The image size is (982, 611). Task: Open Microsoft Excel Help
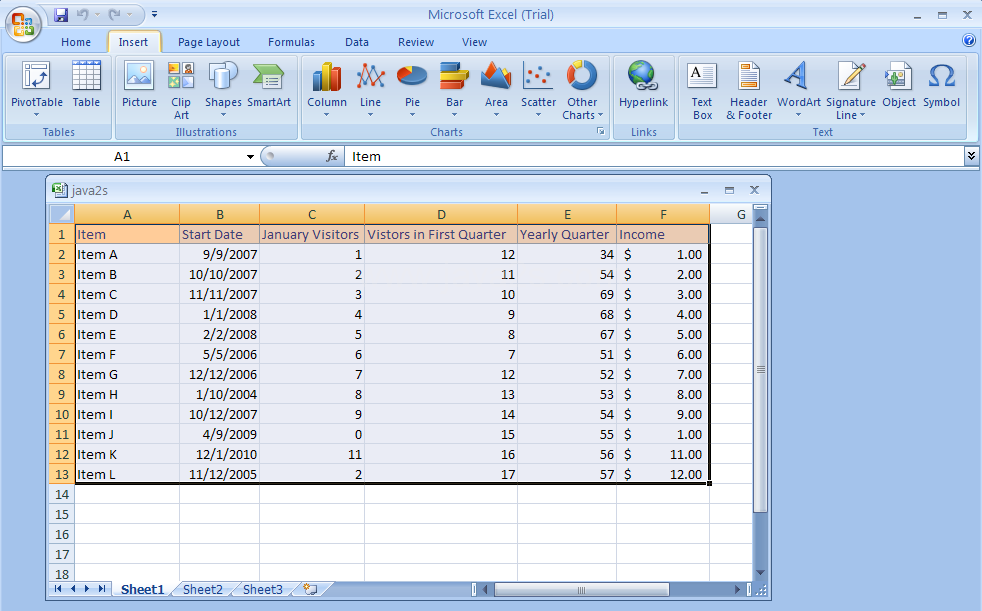[x=968, y=41]
